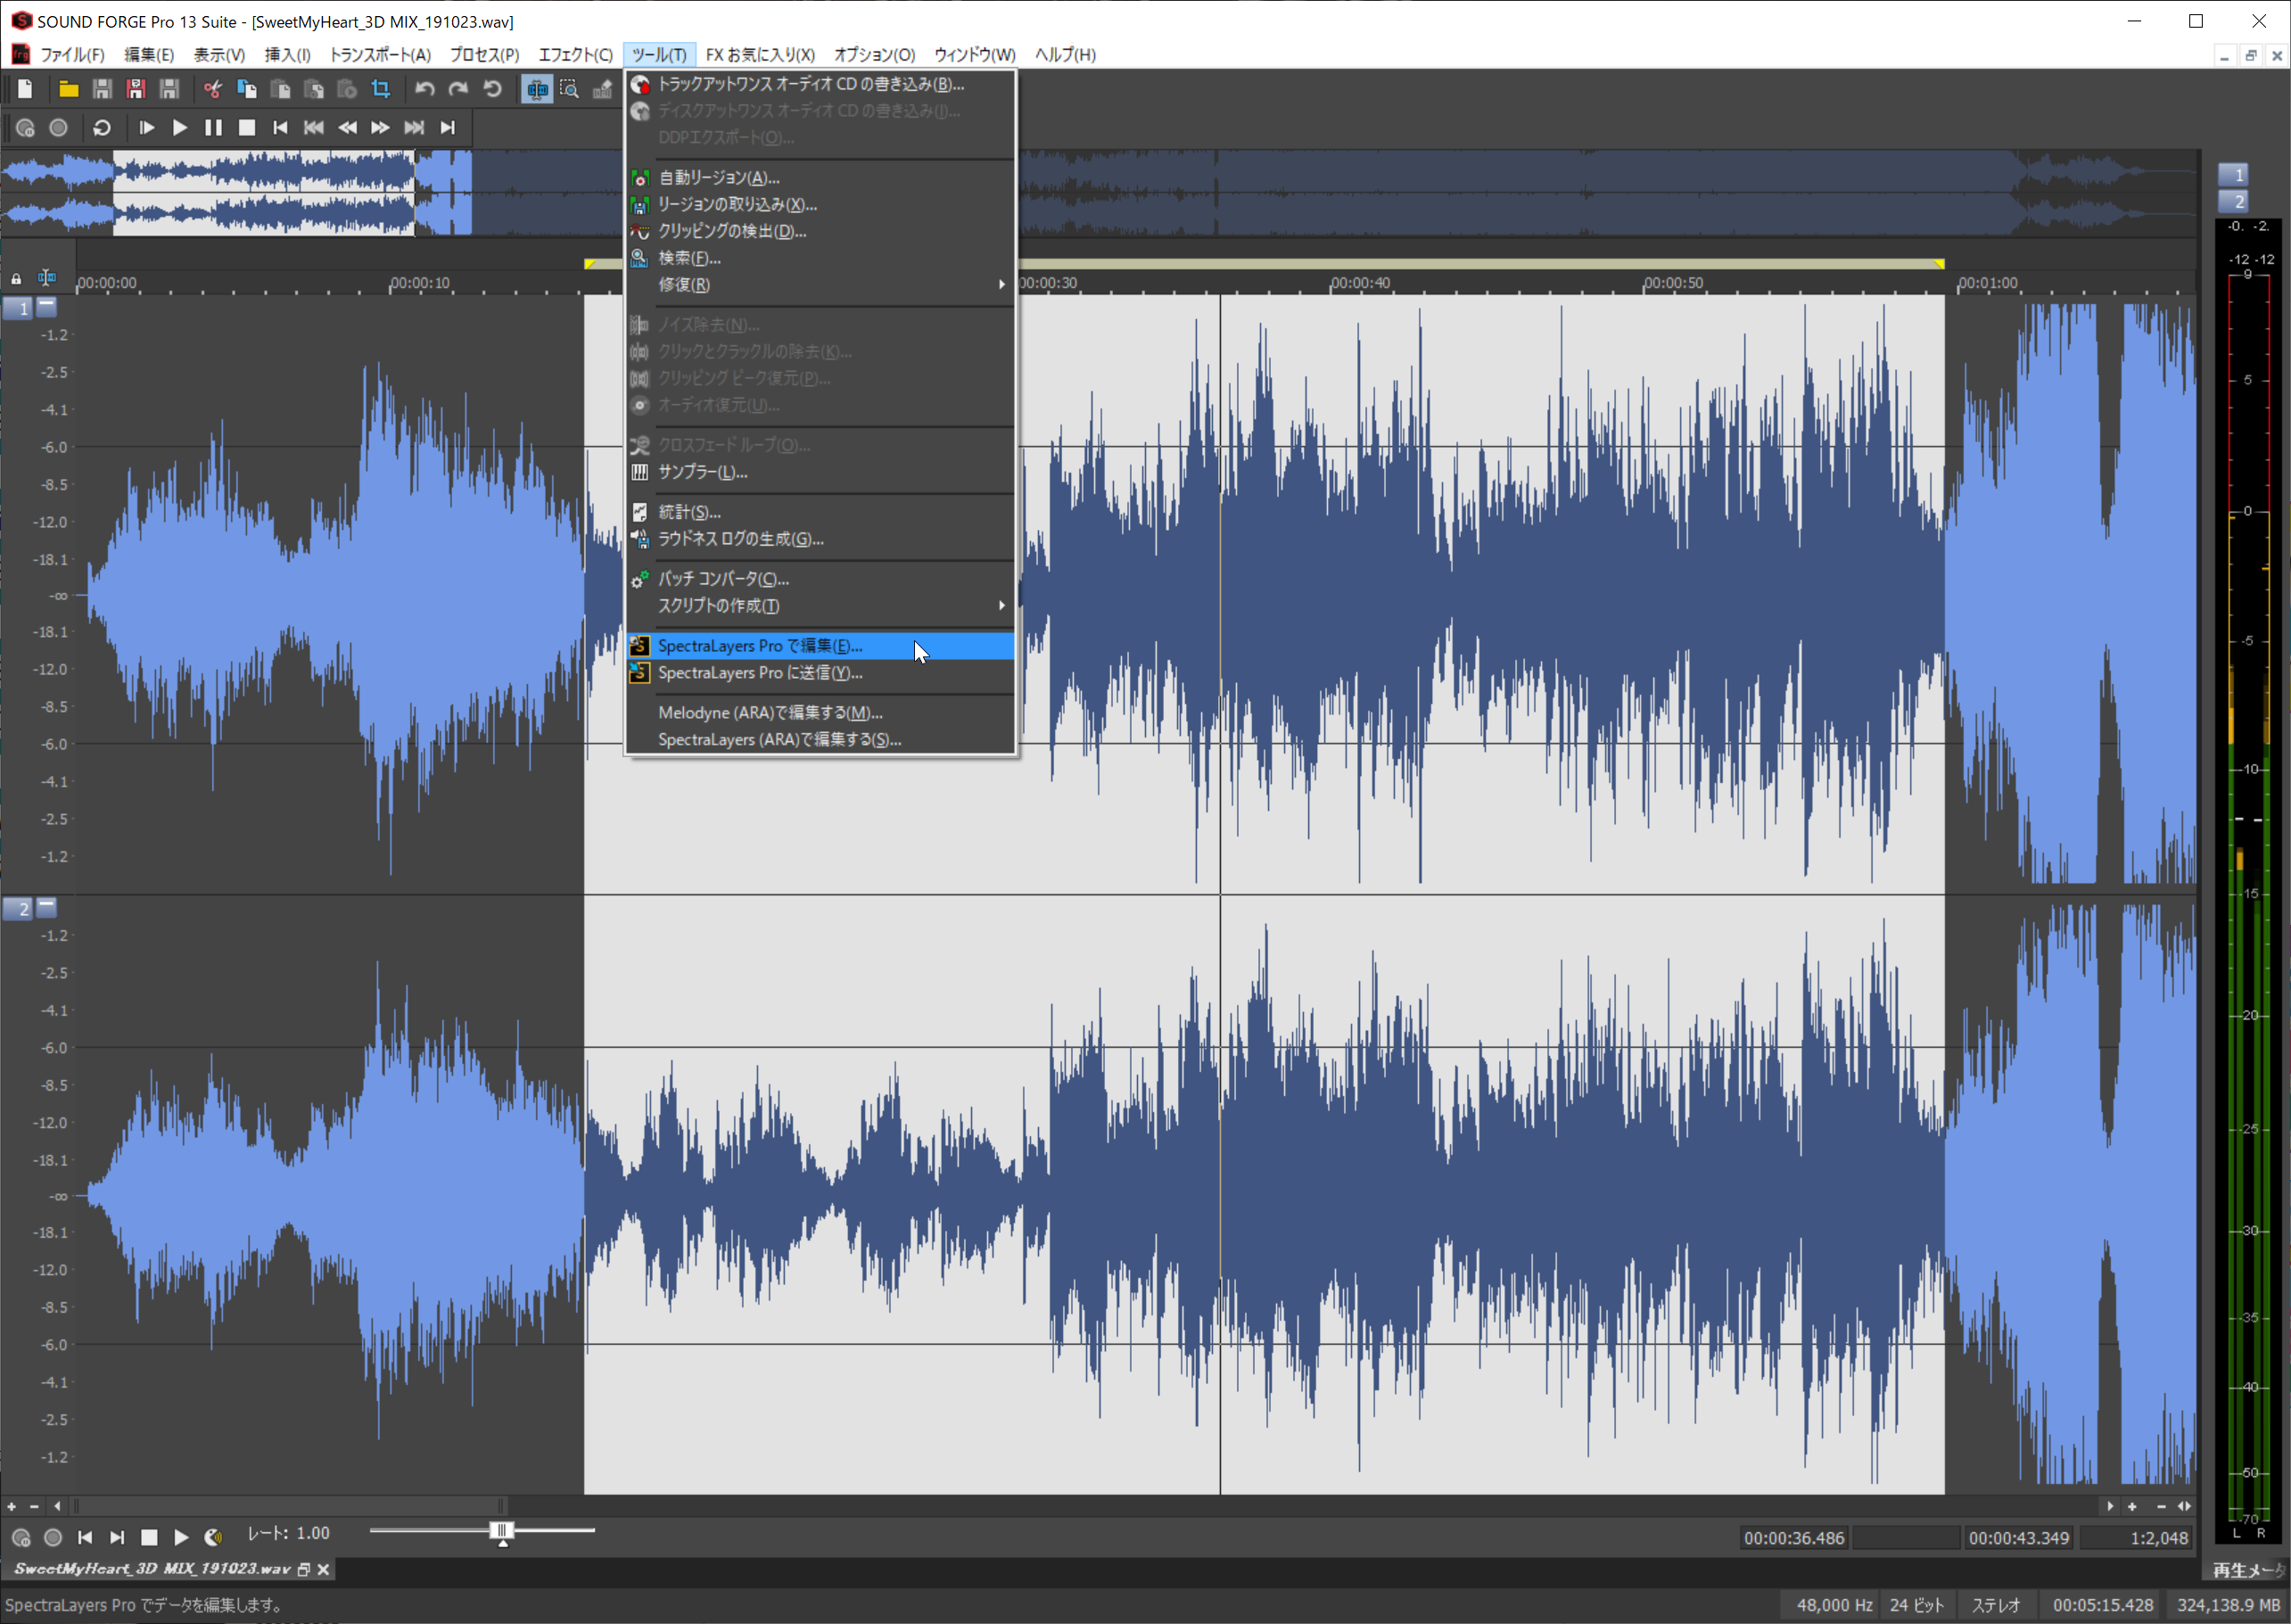The width and height of the screenshot is (2291, 1624).
Task: Toggle the lock icon left of the ruler
Action: pos(16,279)
